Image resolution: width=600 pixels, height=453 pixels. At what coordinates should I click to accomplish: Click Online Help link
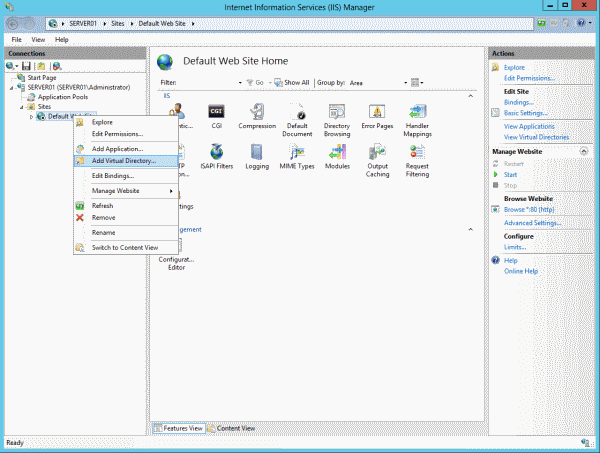point(520,271)
